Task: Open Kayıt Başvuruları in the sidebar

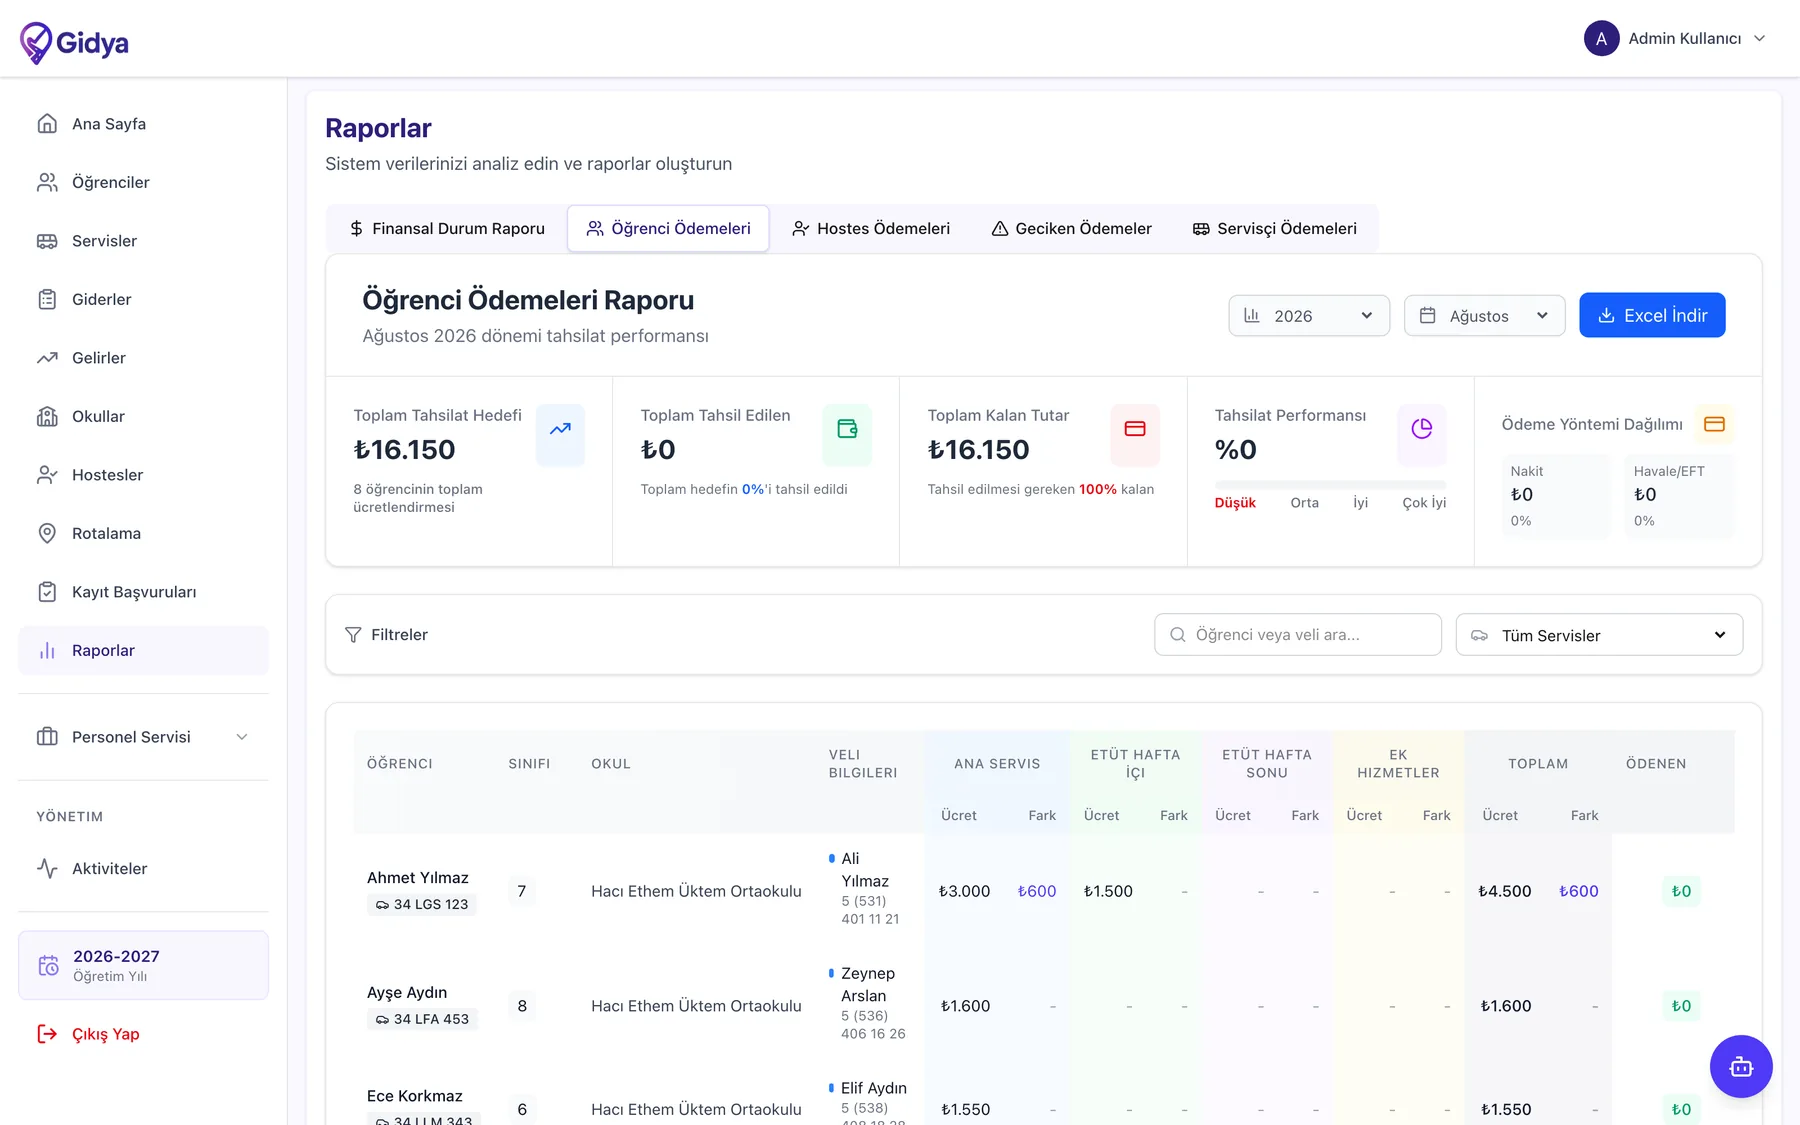Action: 143,592
